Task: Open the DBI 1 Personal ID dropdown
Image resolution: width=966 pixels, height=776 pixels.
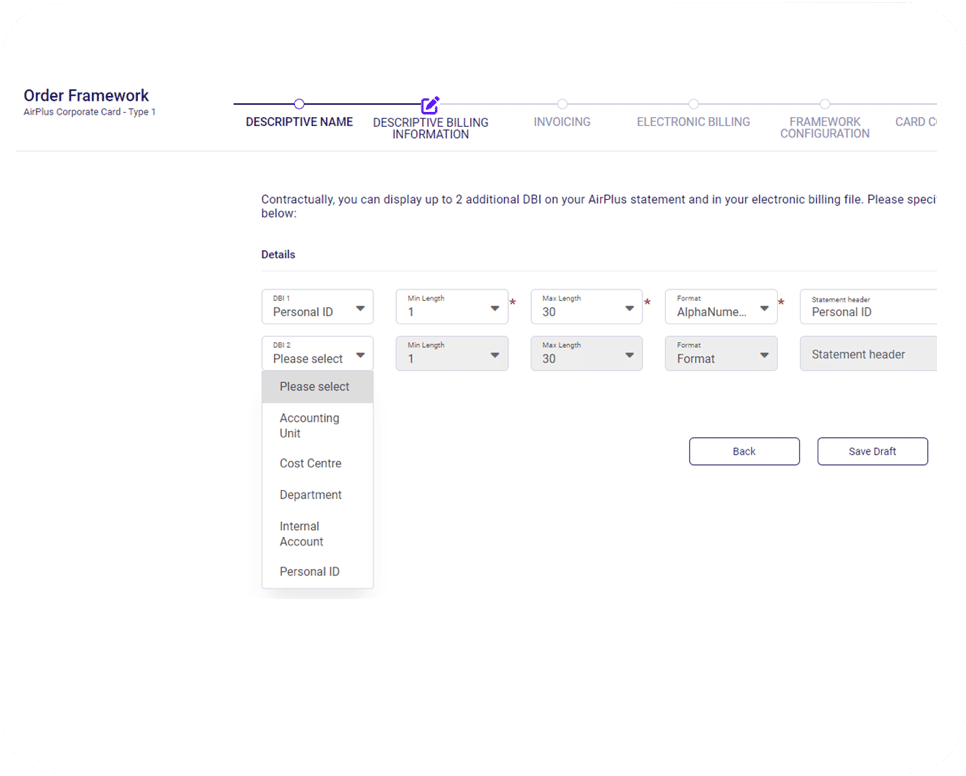Action: click(317, 307)
